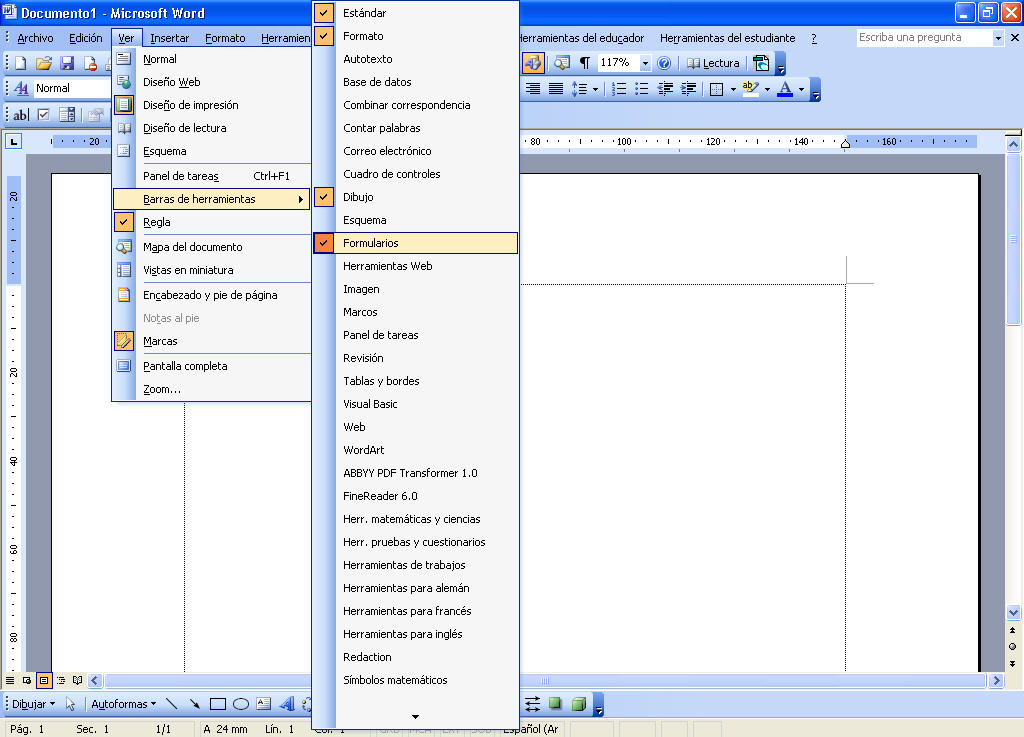Open the zoom 117% dropdown arrow
Viewport: 1024px width, 737px height.
point(645,63)
